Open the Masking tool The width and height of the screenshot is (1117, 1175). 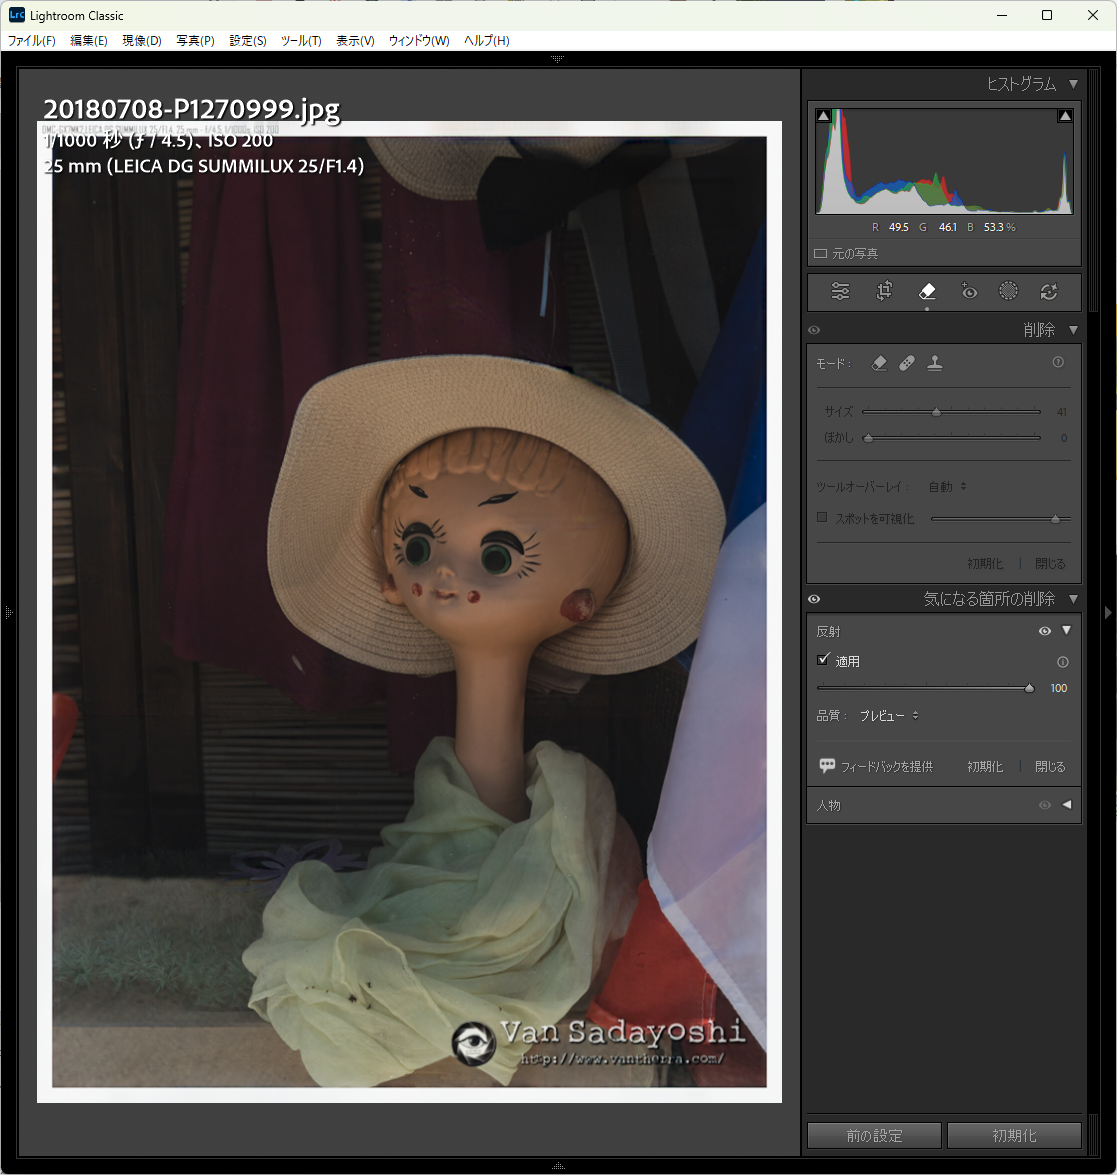[x=1008, y=292]
